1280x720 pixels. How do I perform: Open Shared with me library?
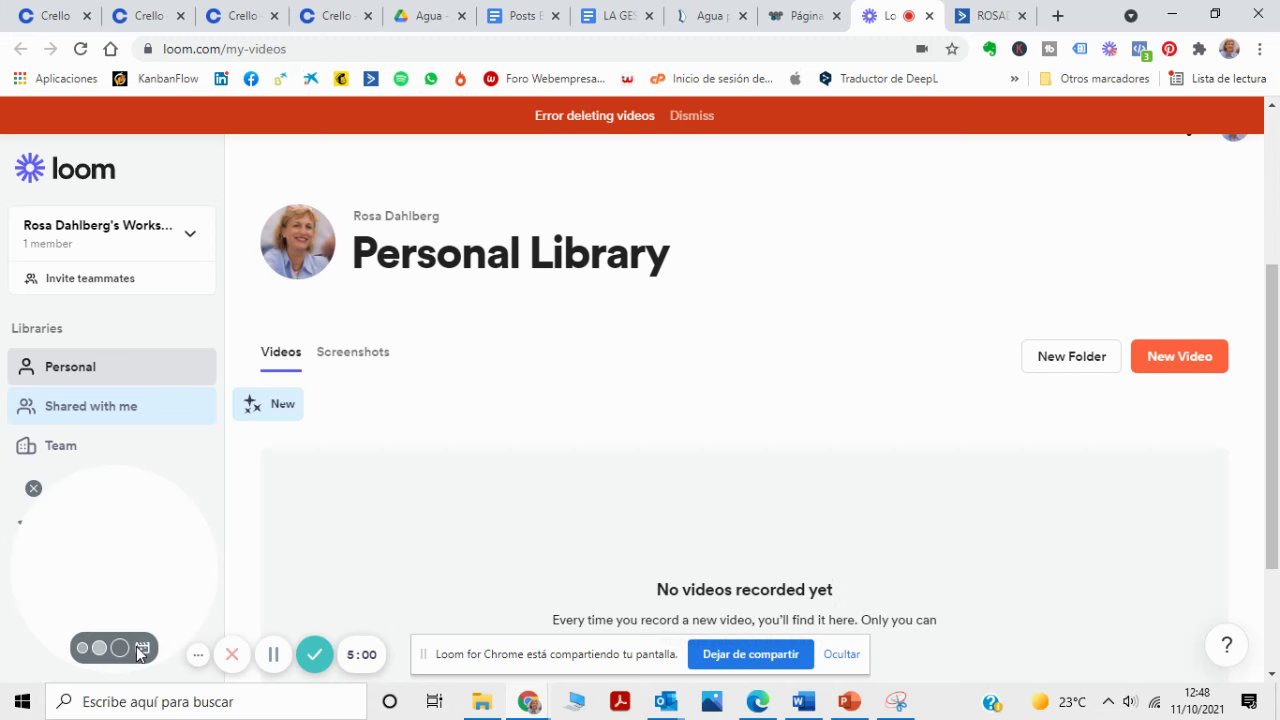pos(112,406)
